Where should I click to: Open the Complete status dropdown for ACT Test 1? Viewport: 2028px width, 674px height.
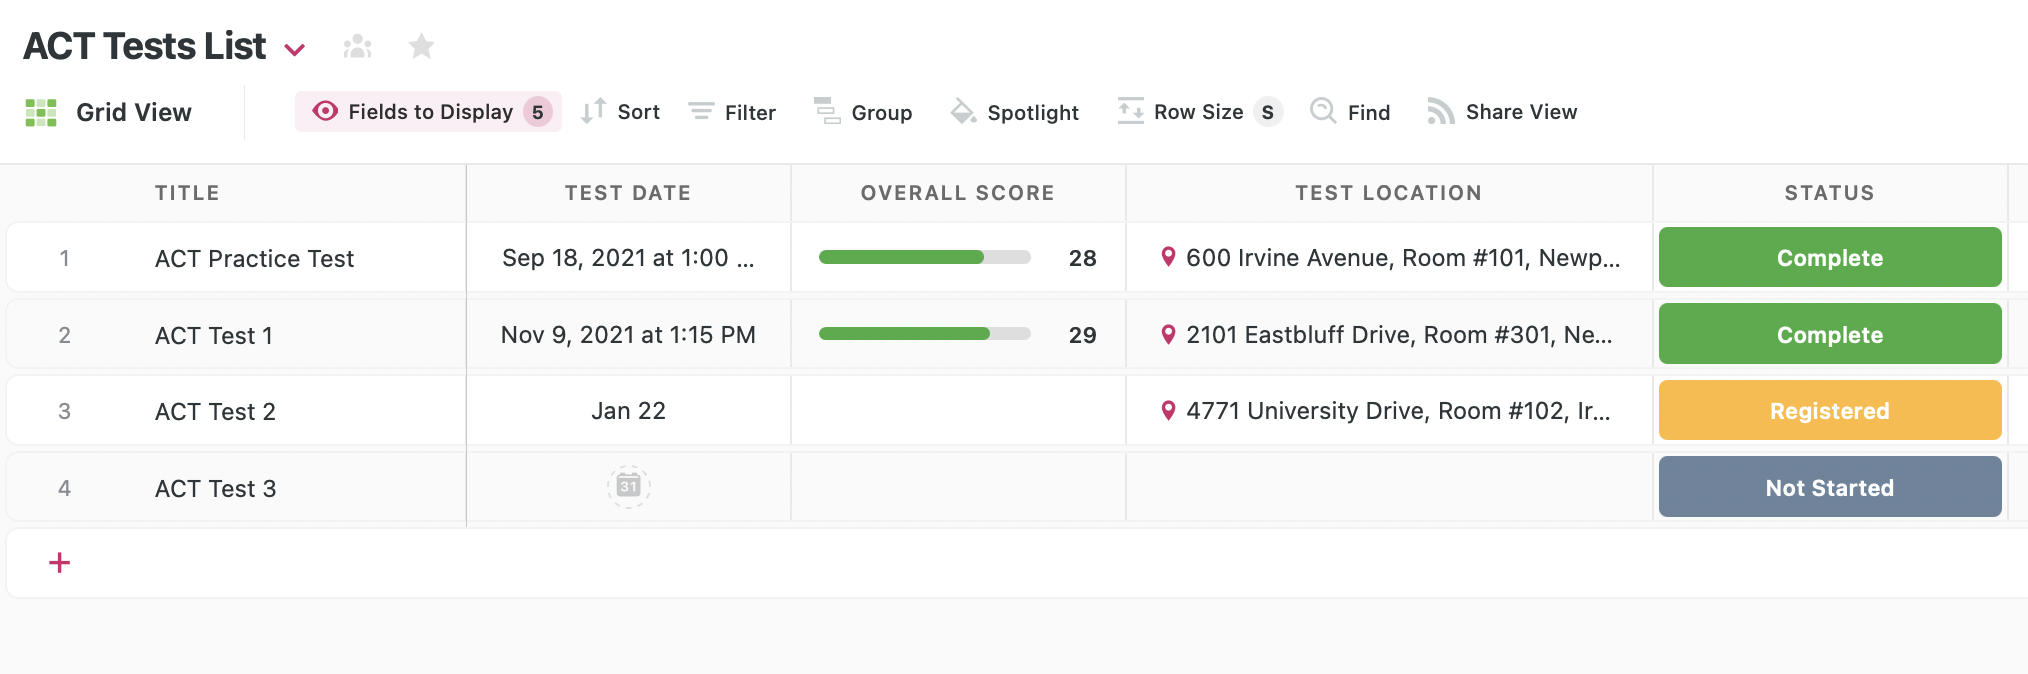1829,334
